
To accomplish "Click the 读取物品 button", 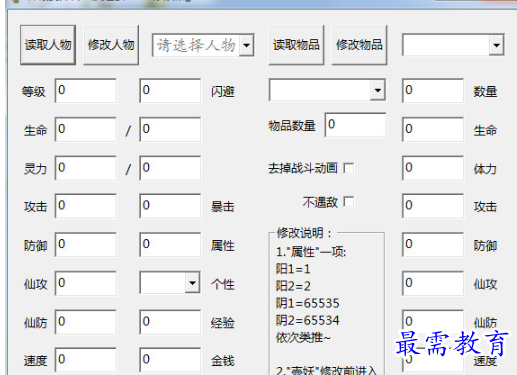I will (x=296, y=45).
